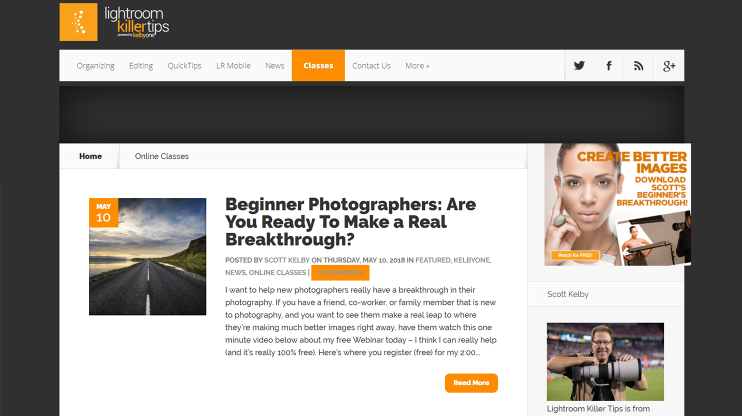742x416 pixels.
Task: Open the Facebook social icon
Action: 609,66
